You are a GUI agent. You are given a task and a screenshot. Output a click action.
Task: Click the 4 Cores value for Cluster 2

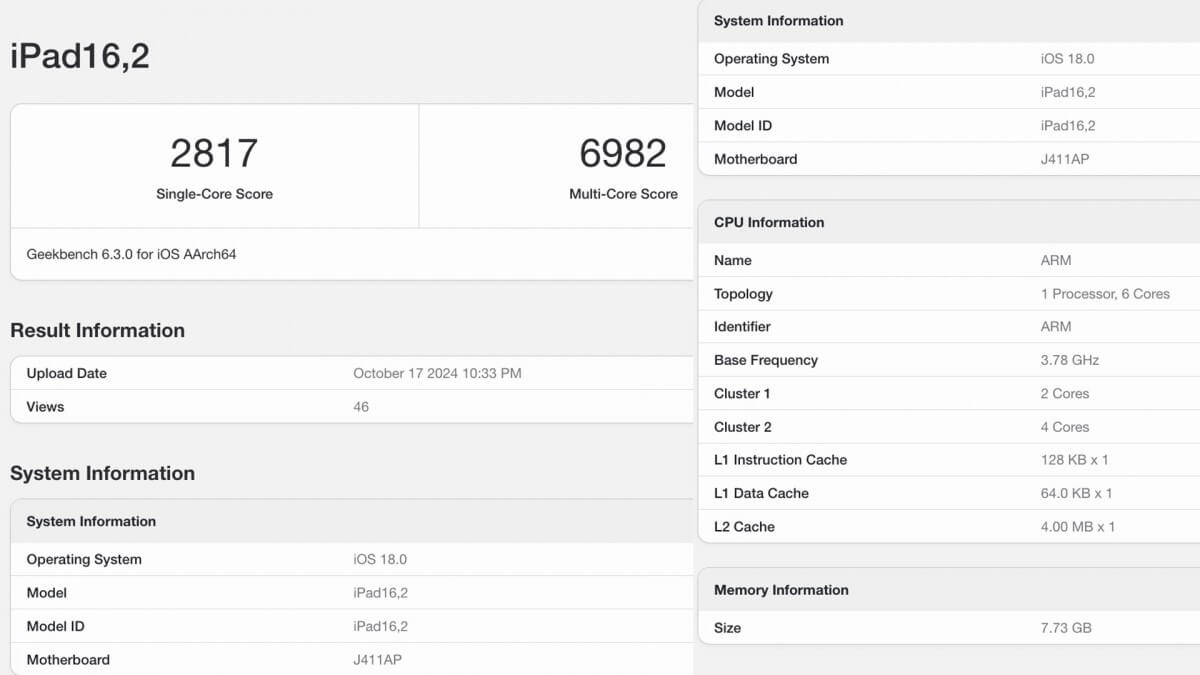[1065, 427]
